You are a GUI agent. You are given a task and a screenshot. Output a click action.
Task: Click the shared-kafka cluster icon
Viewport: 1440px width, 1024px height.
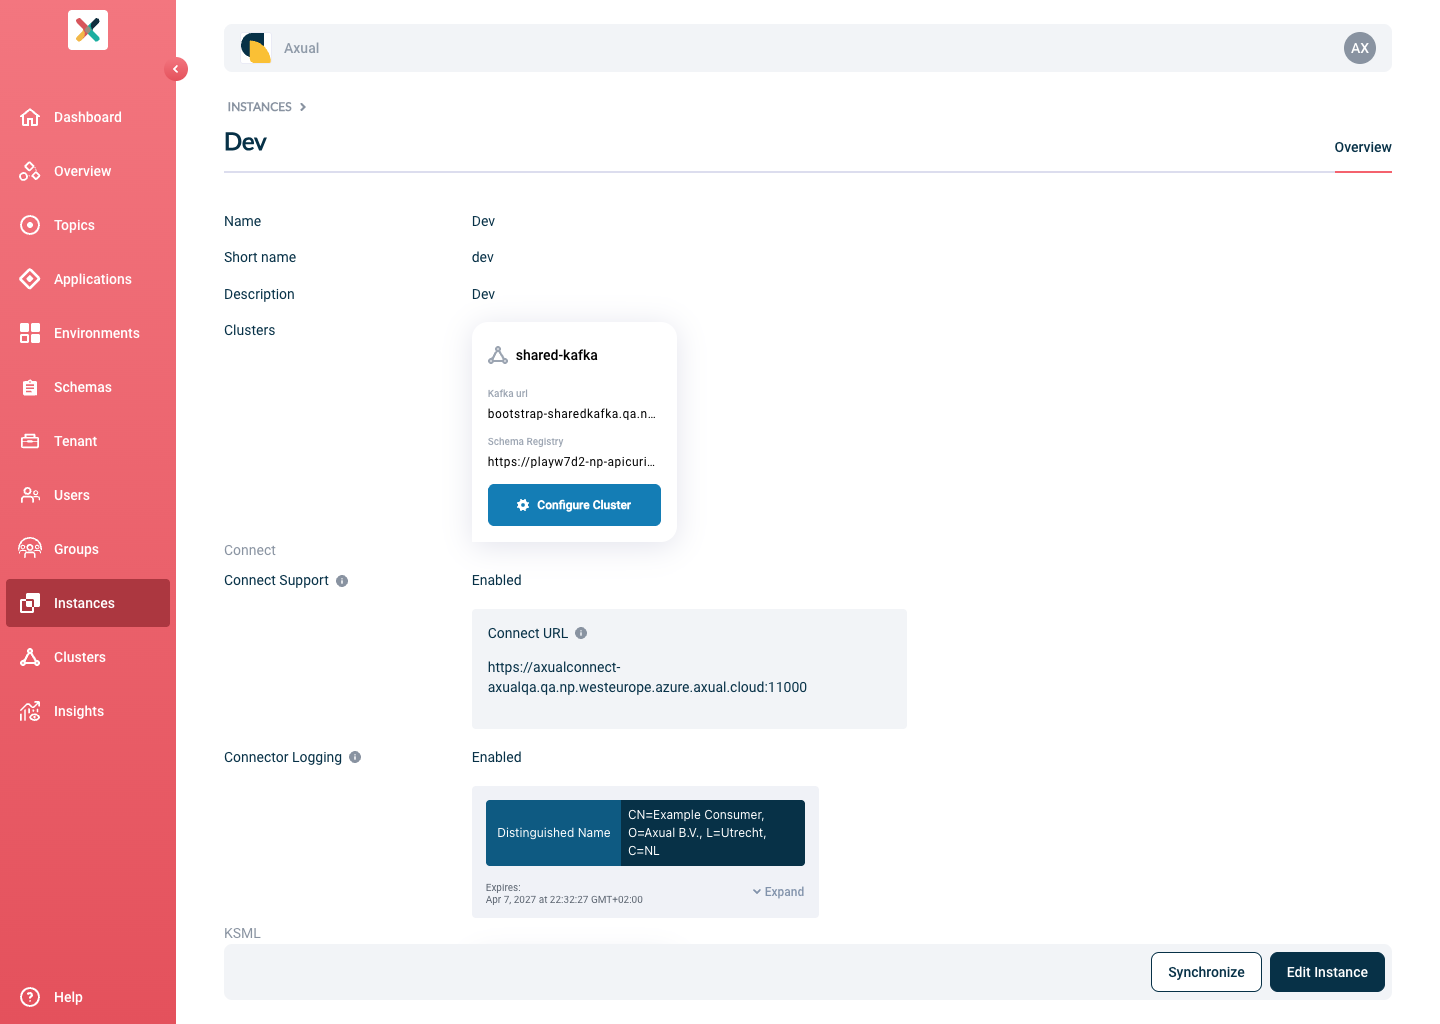[x=498, y=355]
